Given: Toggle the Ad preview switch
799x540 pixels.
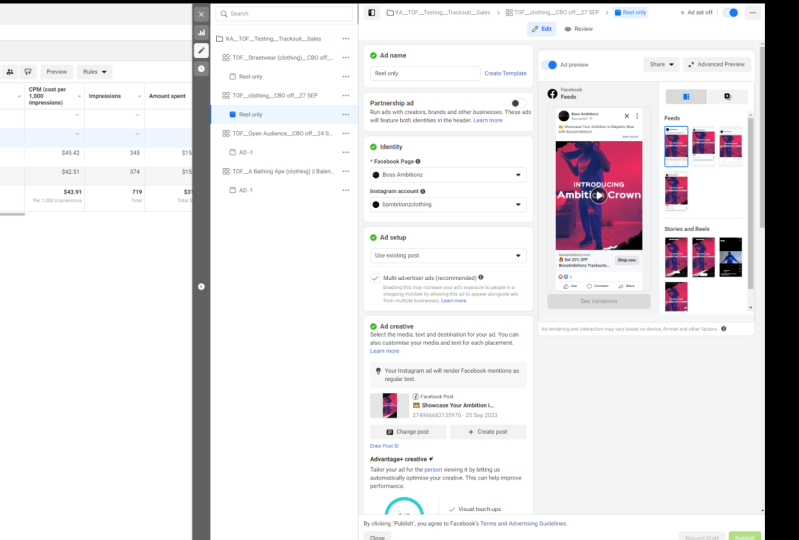Looking at the screenshot, I should [x=549, y=65].
